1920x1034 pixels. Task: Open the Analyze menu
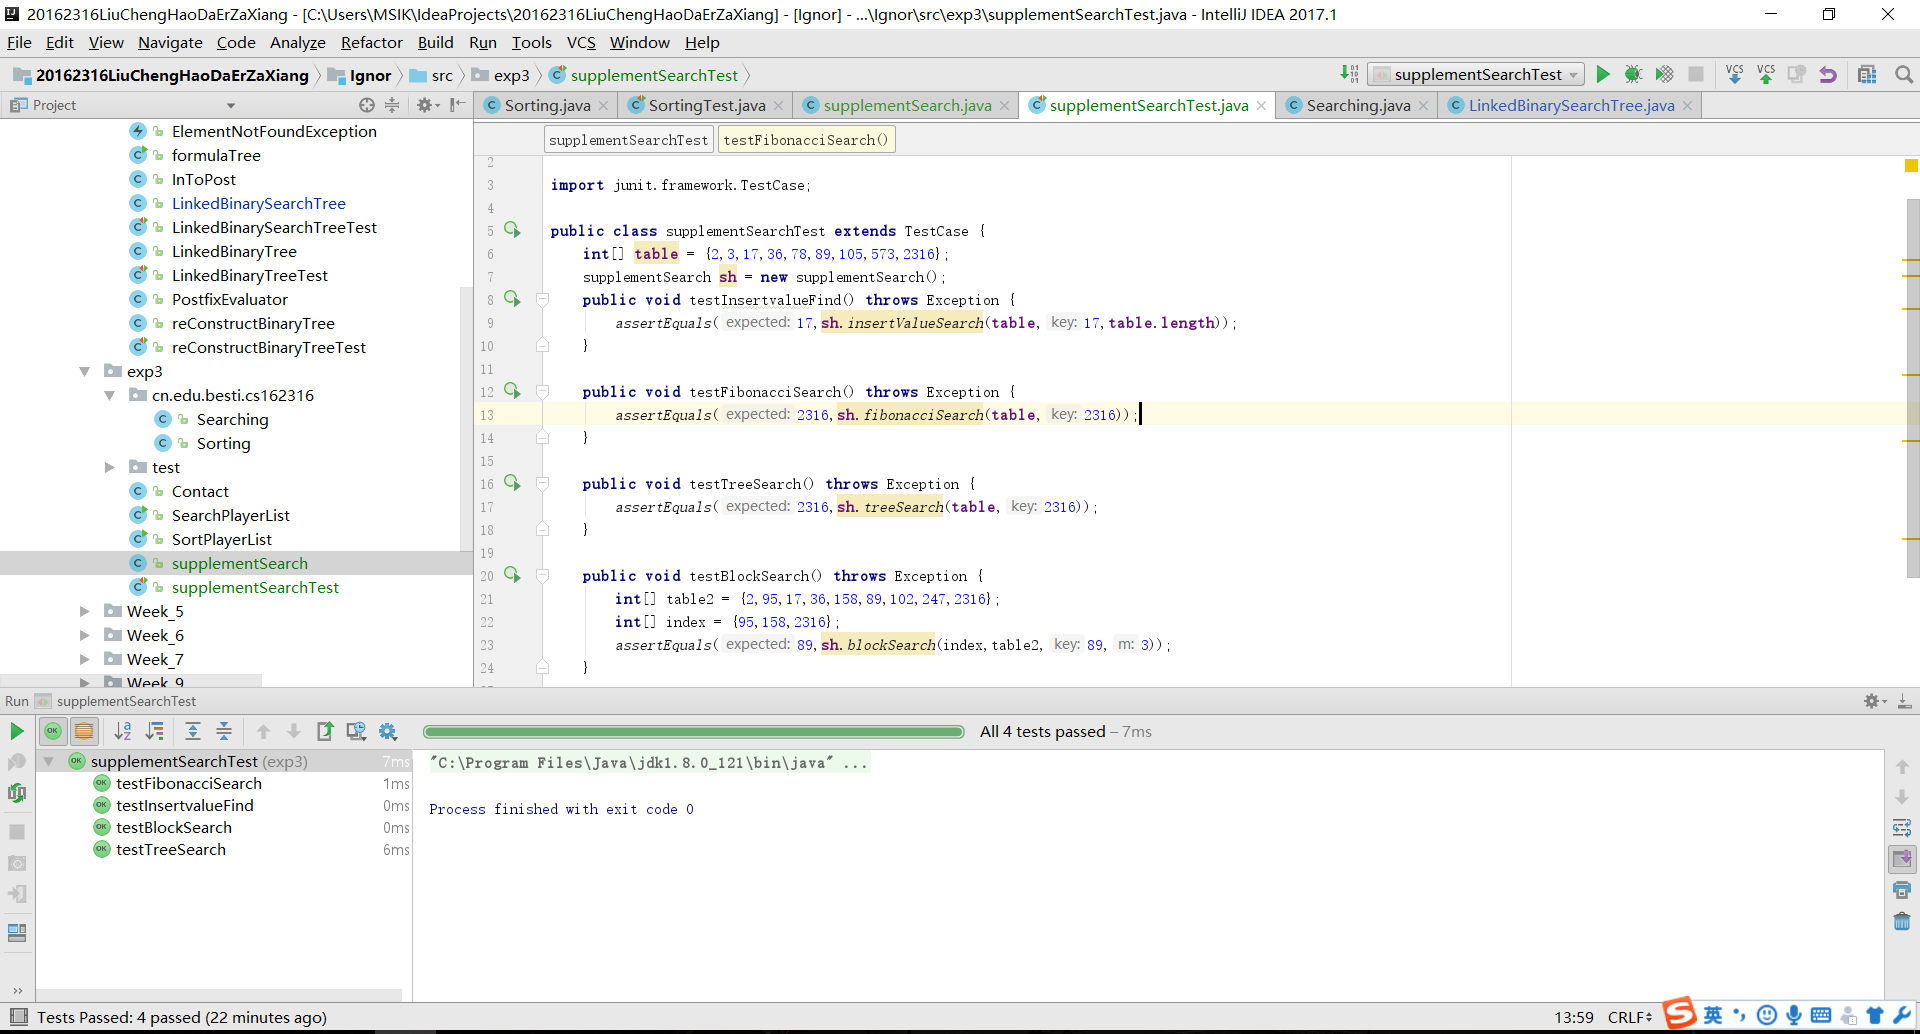pyautogui.click(x=297, y=42)
